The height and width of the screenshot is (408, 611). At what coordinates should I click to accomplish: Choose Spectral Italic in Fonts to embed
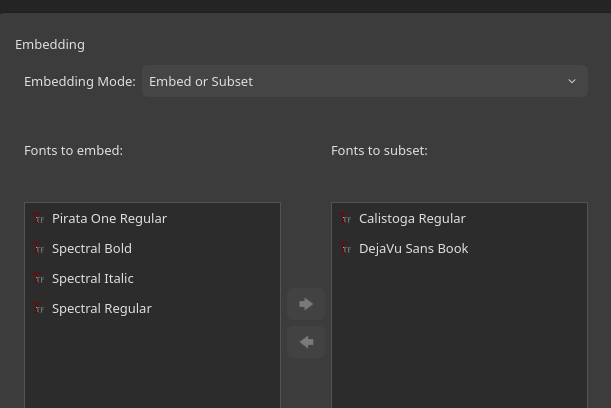pyautogui.click(x=92, y=278)
